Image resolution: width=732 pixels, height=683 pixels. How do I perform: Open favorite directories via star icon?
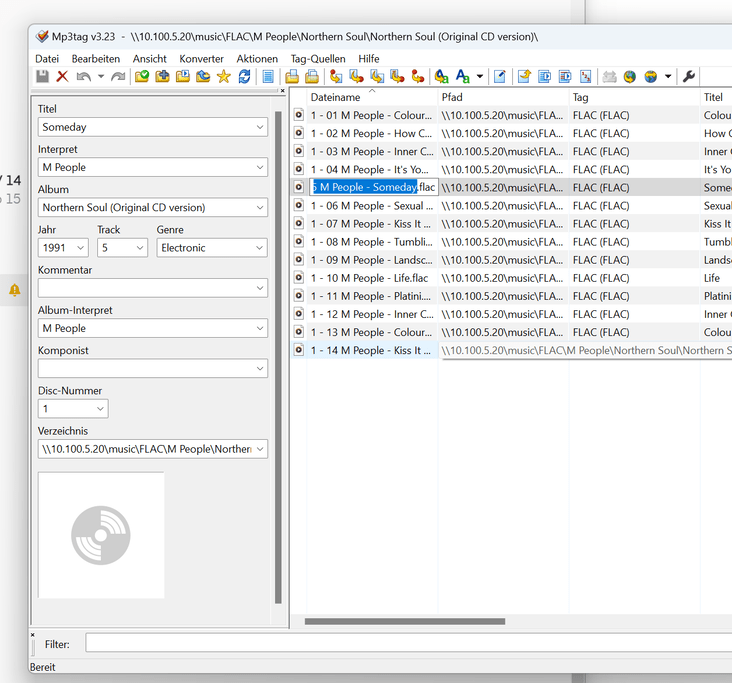[x=224, y=76]
